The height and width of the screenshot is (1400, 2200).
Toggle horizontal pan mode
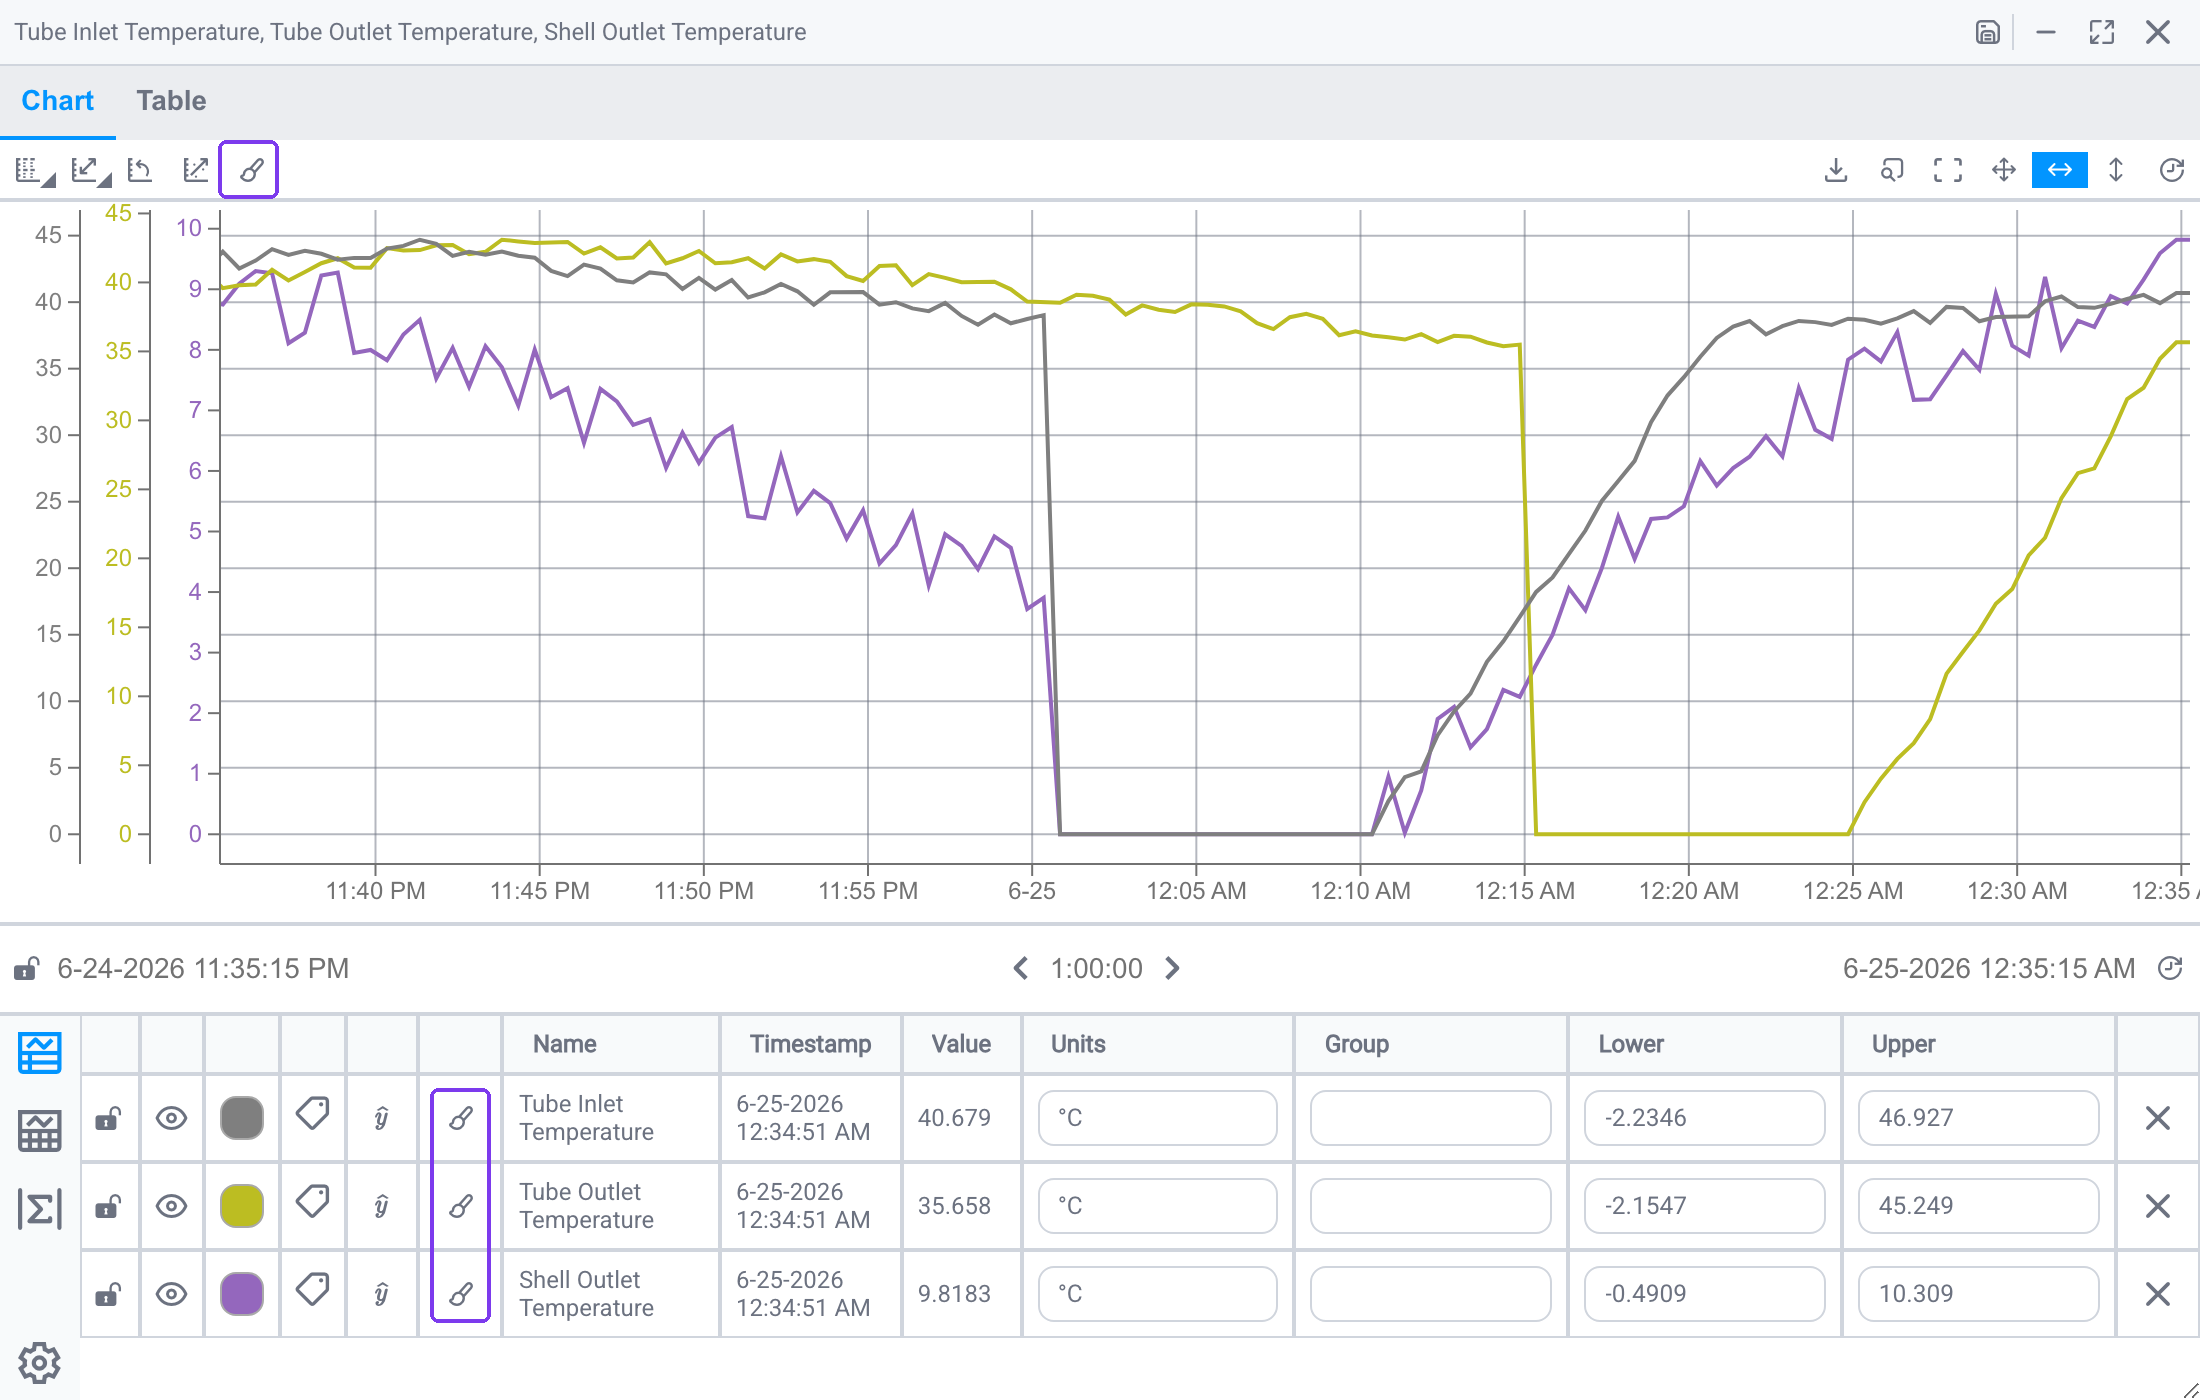point(2060,171)
